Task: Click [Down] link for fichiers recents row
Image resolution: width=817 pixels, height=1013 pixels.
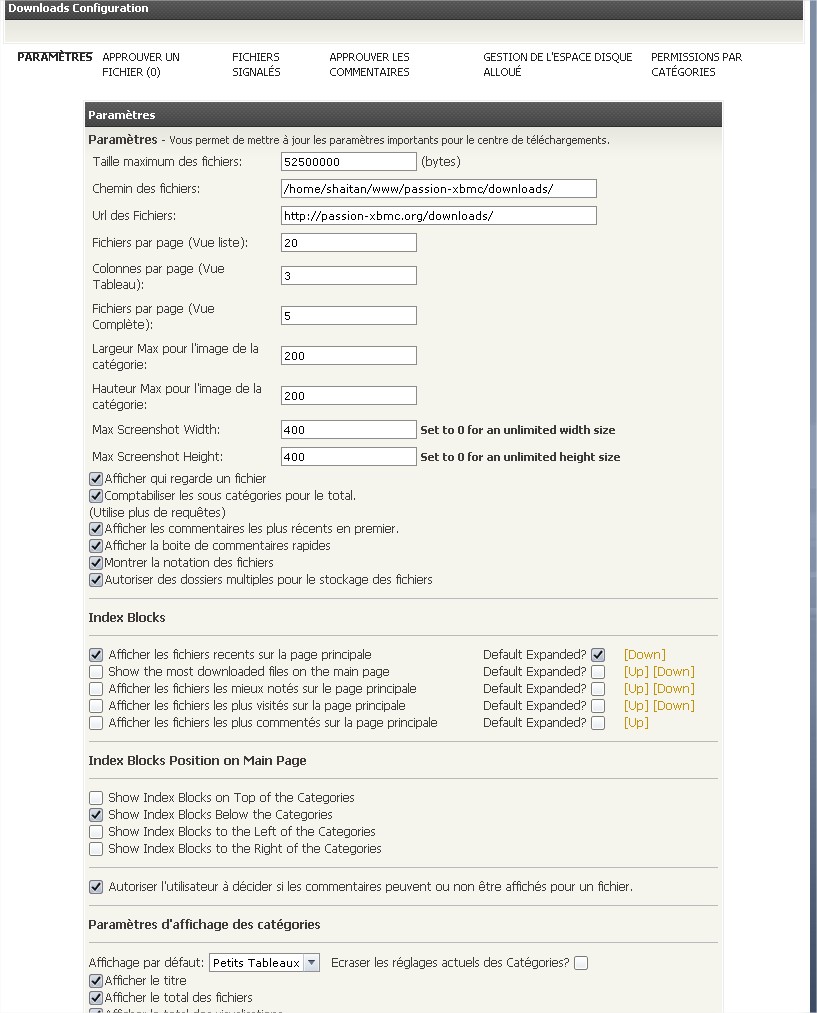Action: 645,654
